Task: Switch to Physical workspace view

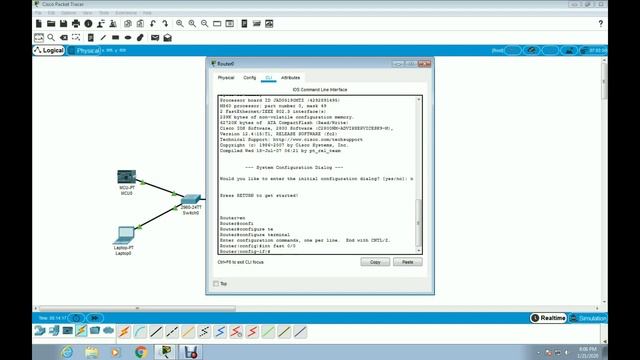Action: point(84,50)
